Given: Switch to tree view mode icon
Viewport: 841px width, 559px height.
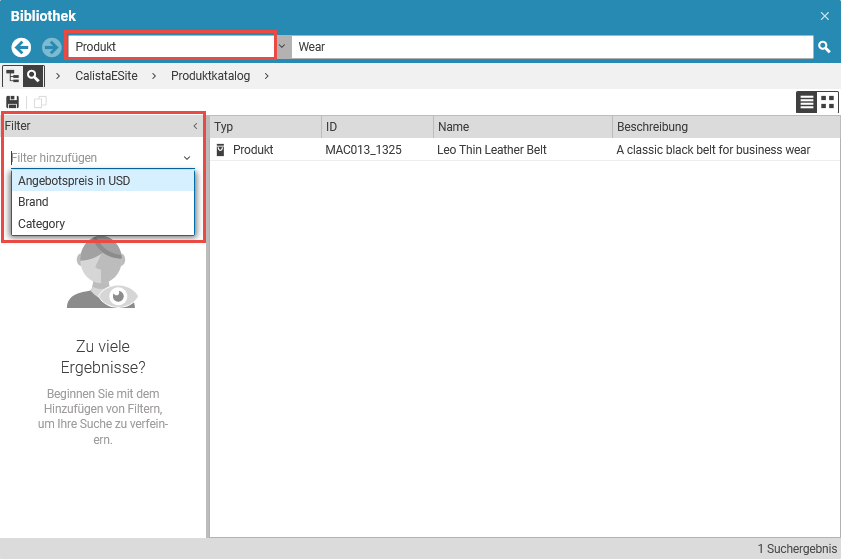Looking at the screenshot, I should [13, 76].
